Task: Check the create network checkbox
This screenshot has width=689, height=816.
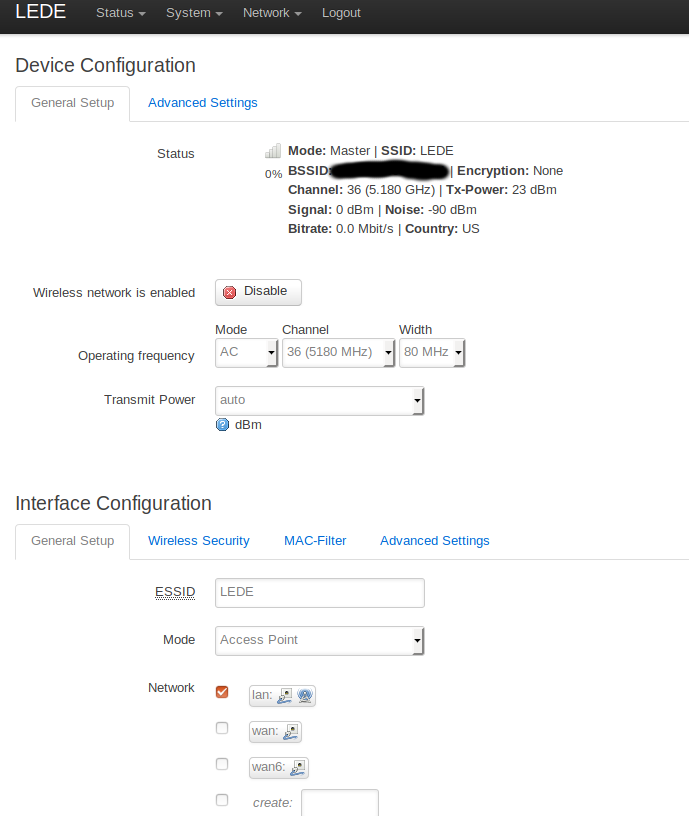Action: (x=222, y=800)
